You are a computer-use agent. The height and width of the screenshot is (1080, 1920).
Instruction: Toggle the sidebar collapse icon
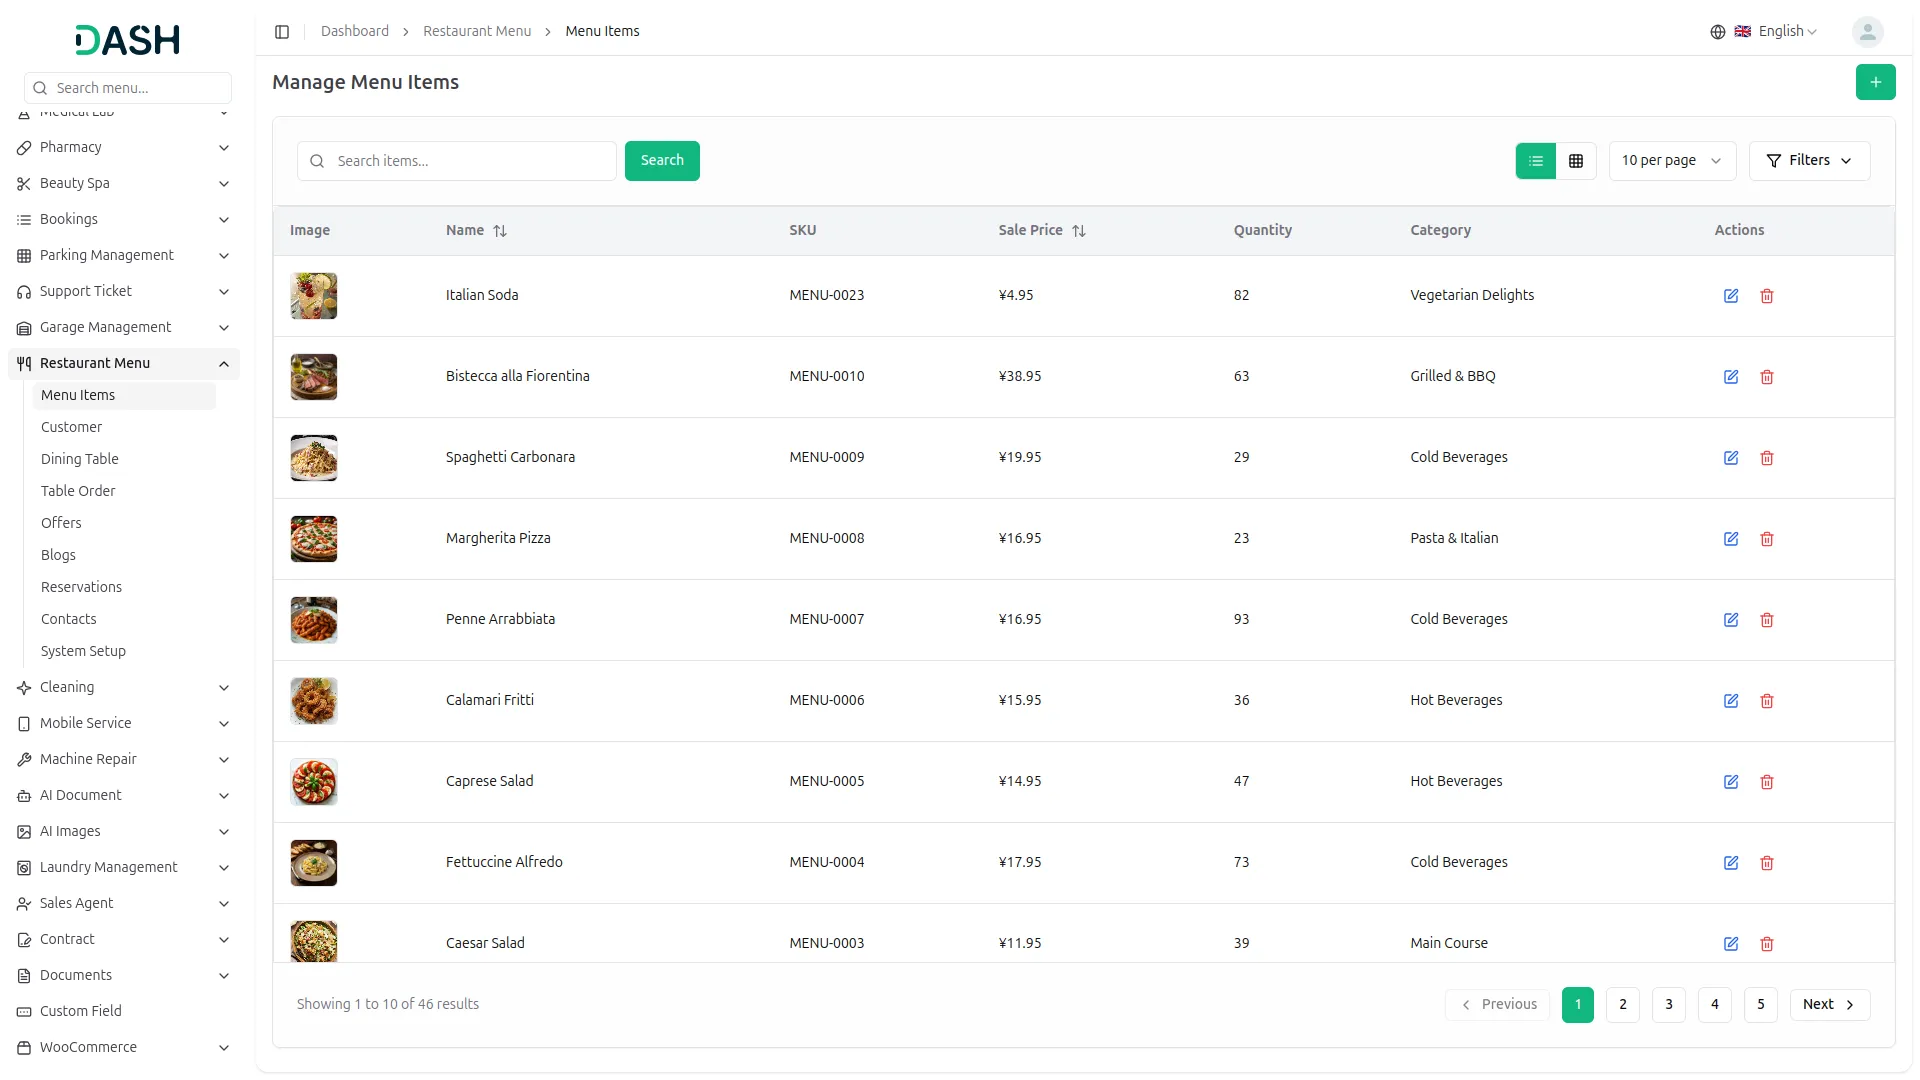[282, 32]
